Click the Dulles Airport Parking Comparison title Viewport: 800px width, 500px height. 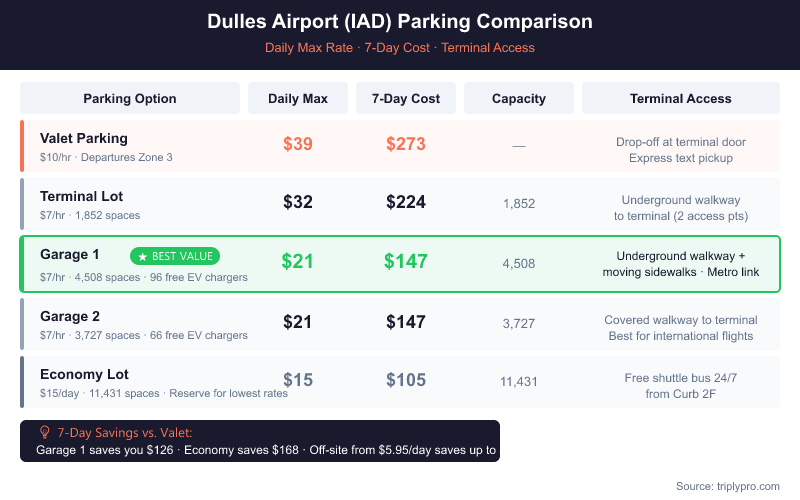(400, 21)
